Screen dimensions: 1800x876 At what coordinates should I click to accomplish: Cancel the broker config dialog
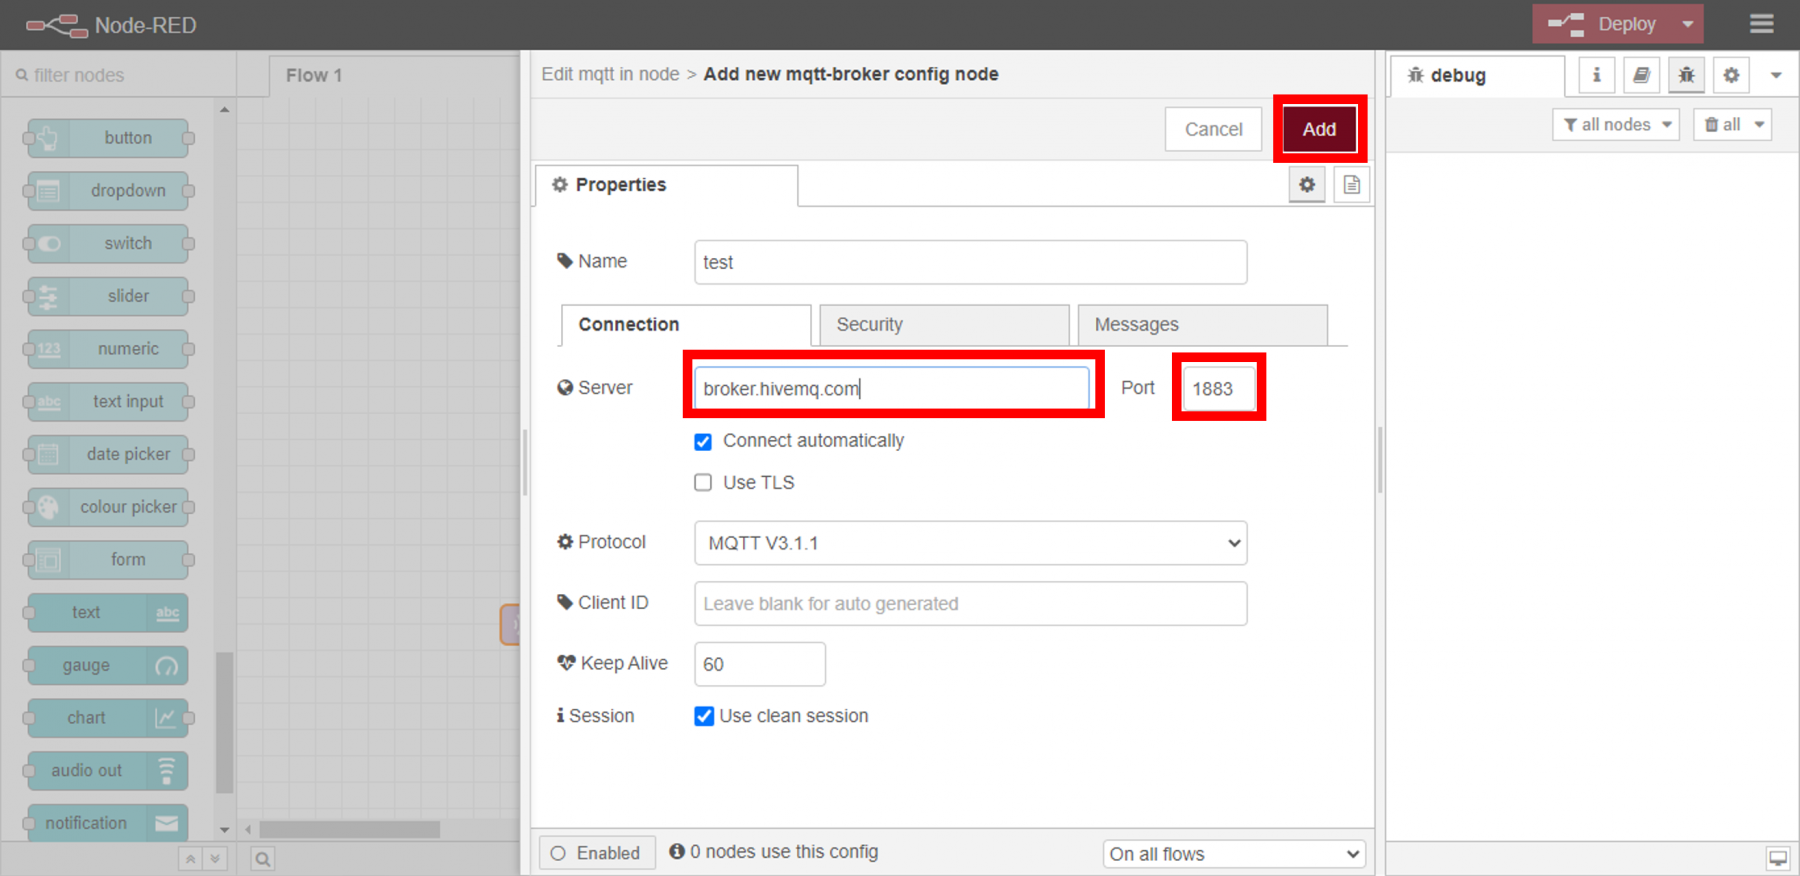point(1213,129)
